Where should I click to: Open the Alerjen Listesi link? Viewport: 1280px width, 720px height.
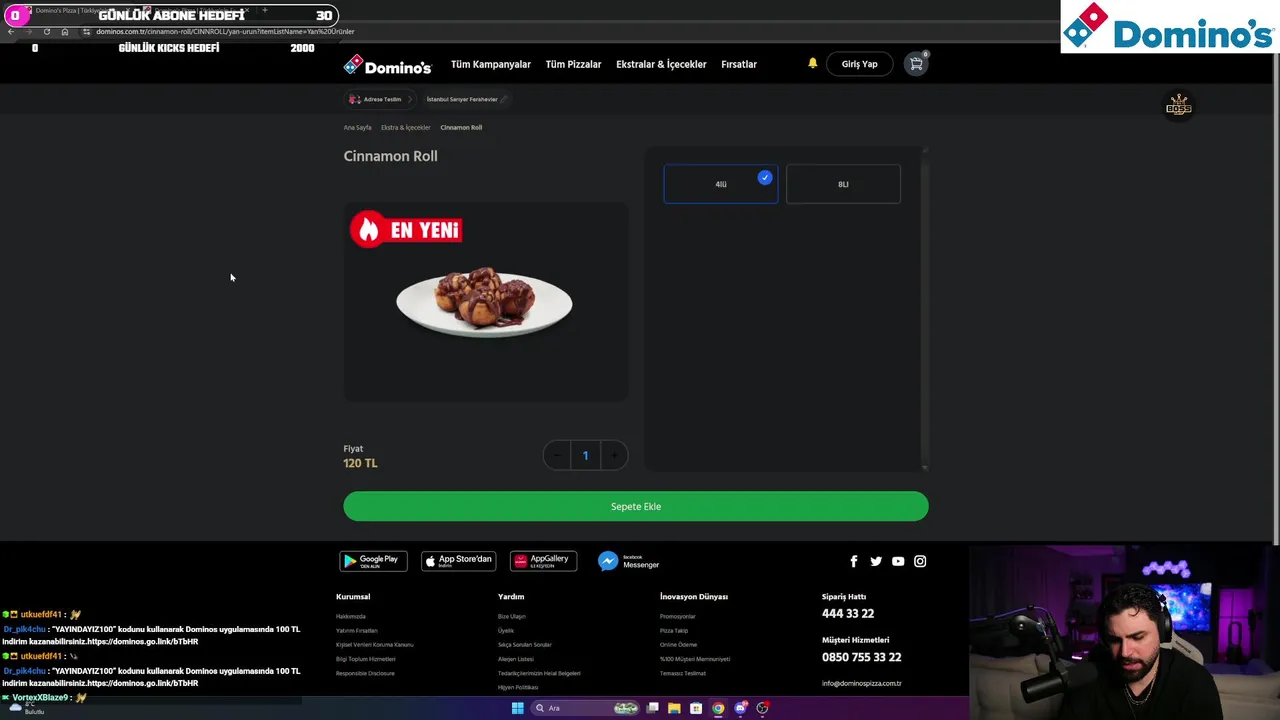click(x=516, y=659)
